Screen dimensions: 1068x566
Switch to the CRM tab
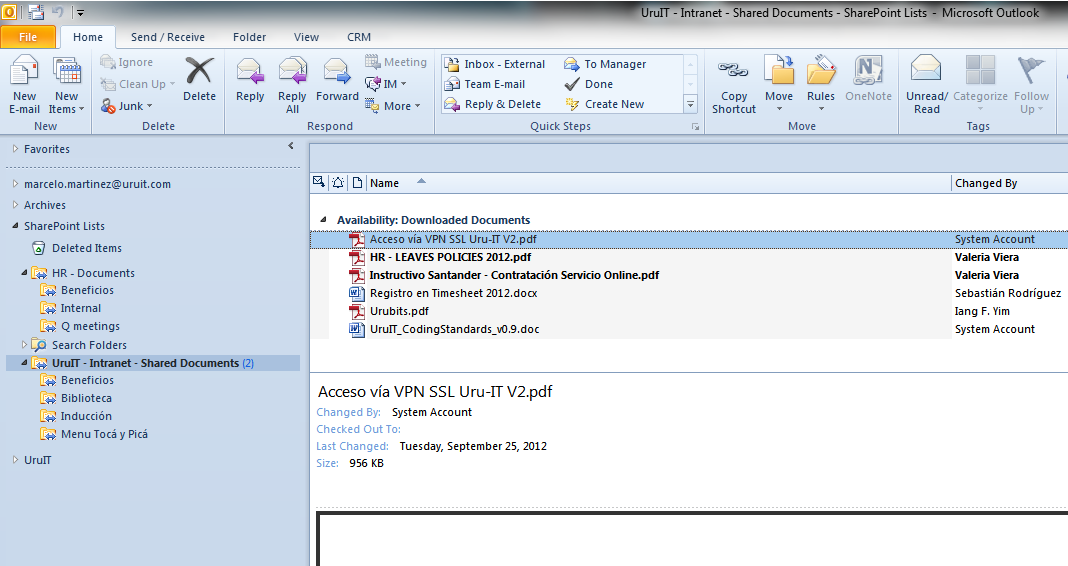pyautogui.click(x=359, y=37)
